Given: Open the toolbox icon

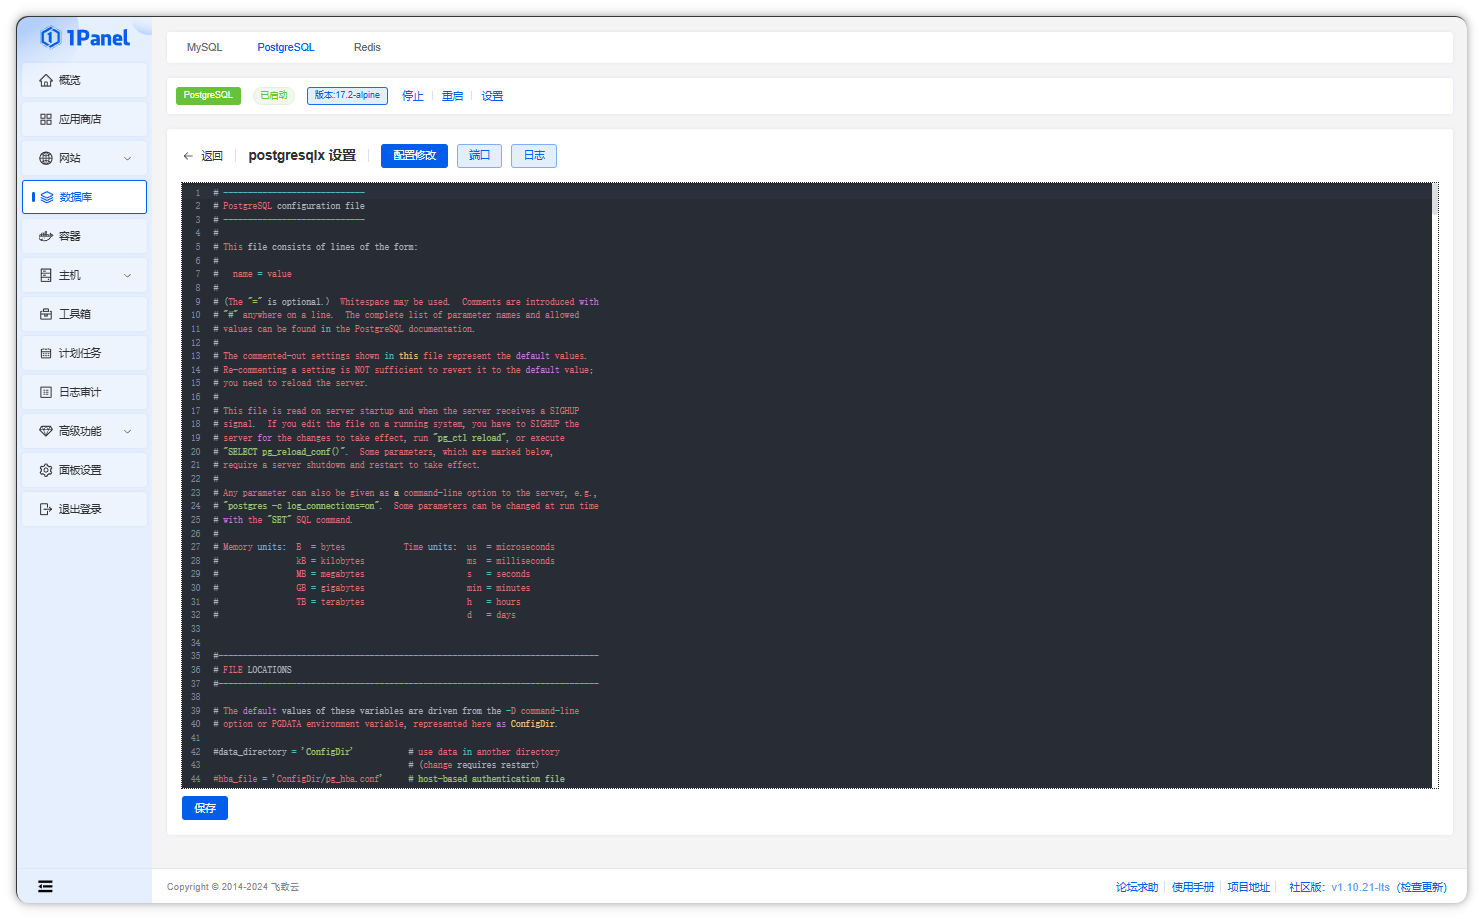Looking at the screenshot, I should [46, 314].
